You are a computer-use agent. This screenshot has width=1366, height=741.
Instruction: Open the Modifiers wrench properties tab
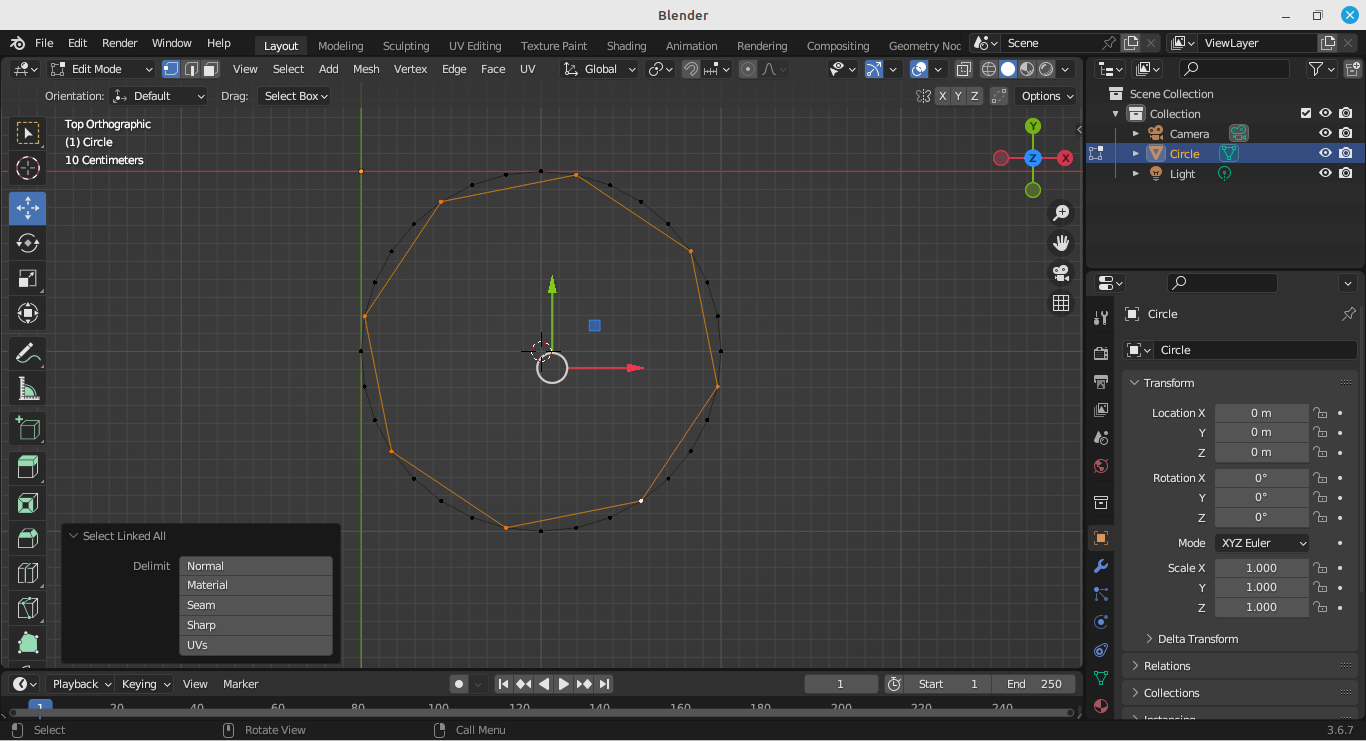(1101, 566)
